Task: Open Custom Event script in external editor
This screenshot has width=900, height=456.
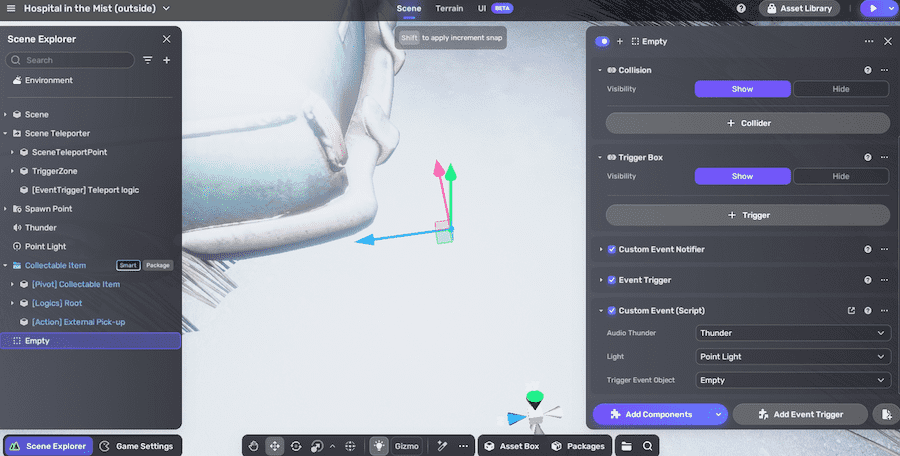Action: pos(851,310)
